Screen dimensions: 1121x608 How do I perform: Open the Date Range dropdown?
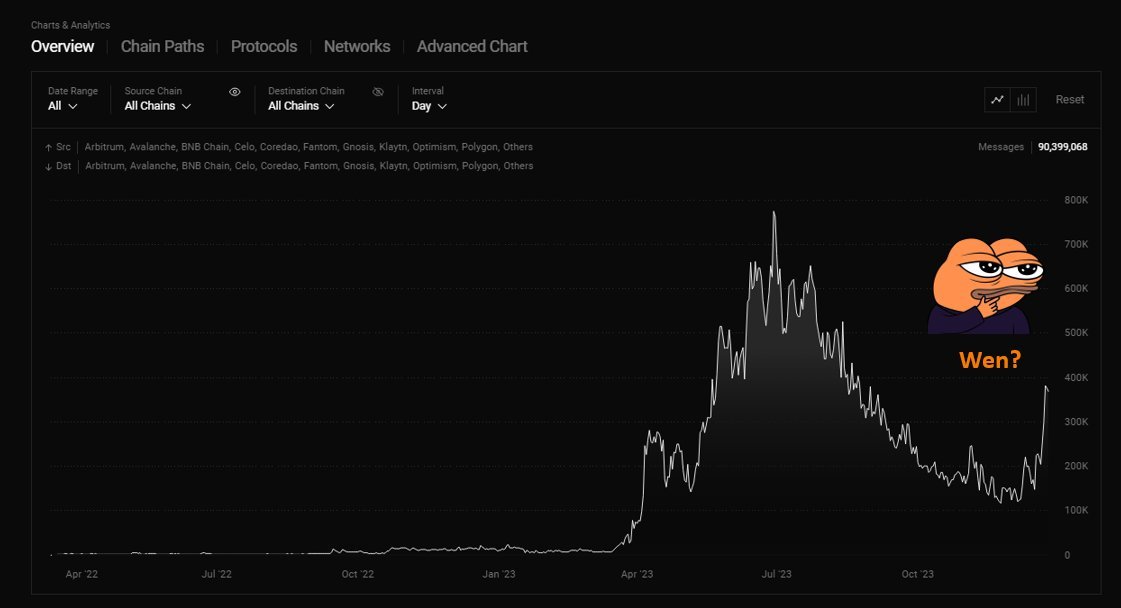(x=62, y=106)
